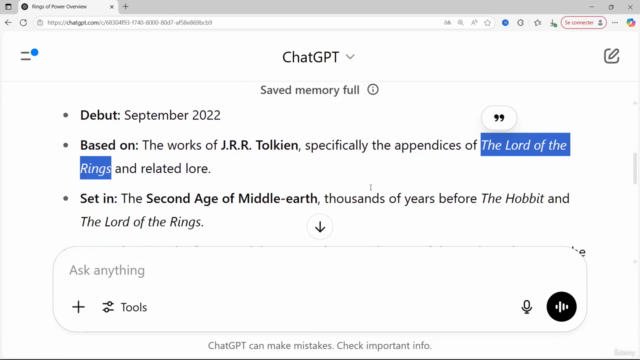Open the downloads icon
The width and height of the screenshot is (640, 360).
point(553,23)
